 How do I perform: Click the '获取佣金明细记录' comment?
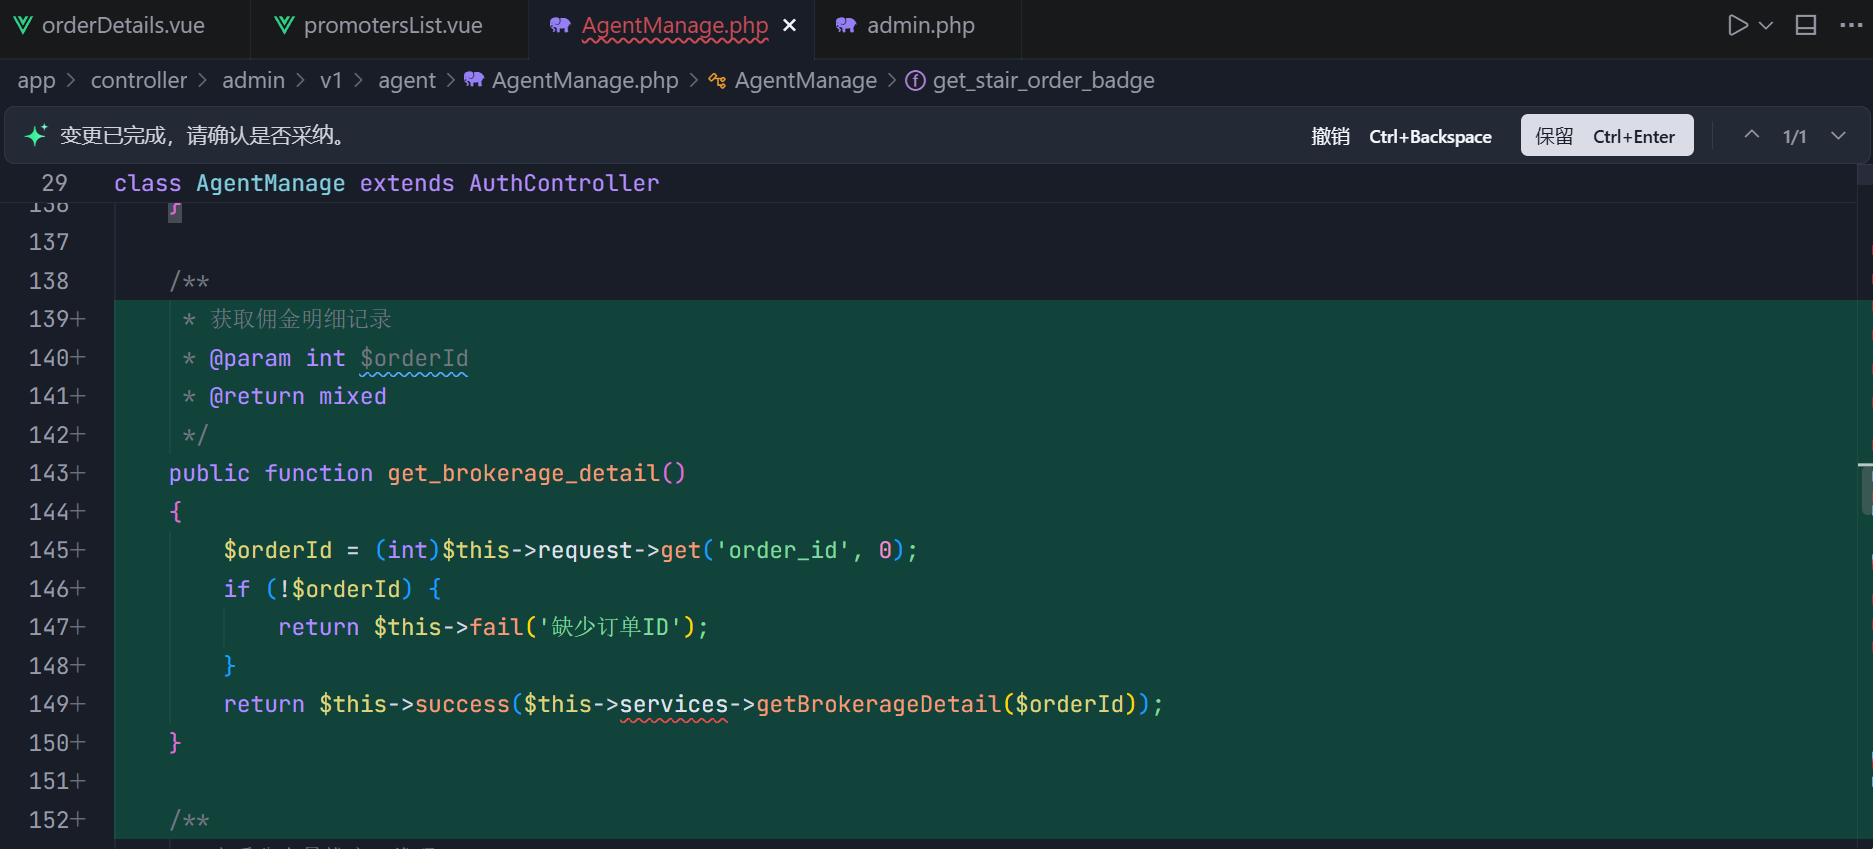click(301, 319)
